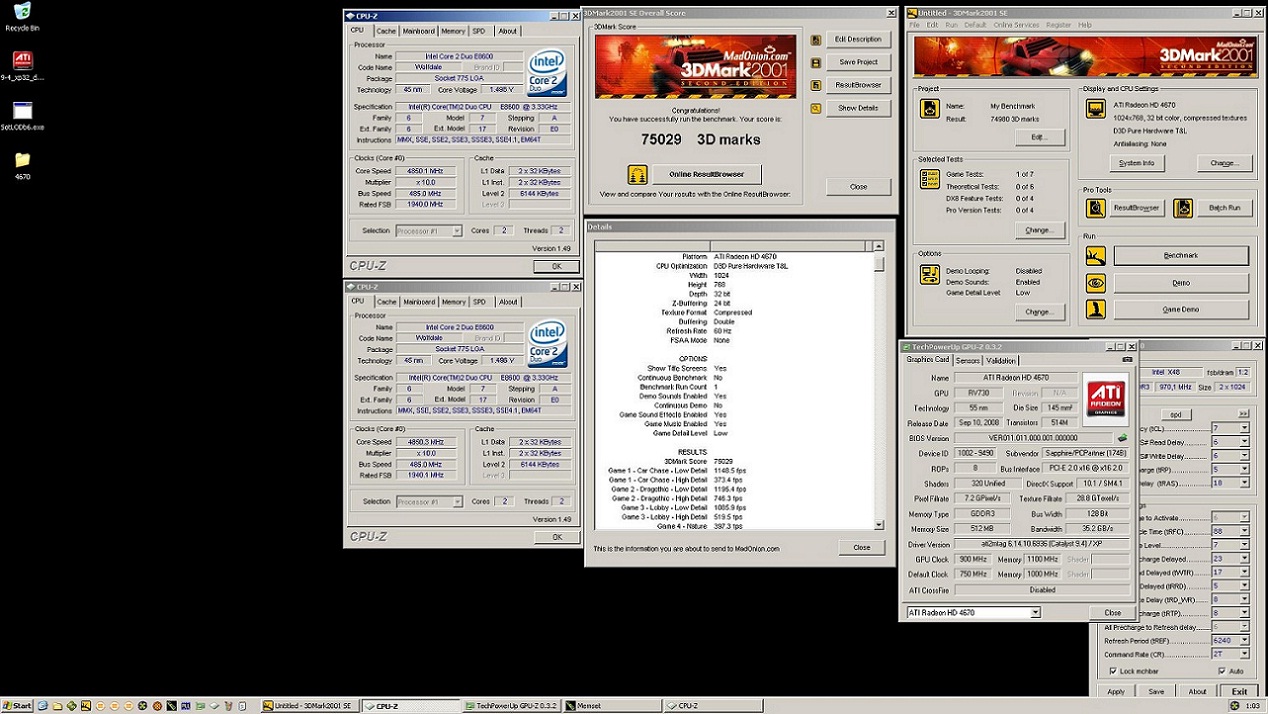Open the SPD tab in the lower CPU-Z window
Image resolution: width=1268 pixels, height=714 pixels.
[x=479, y=302]
